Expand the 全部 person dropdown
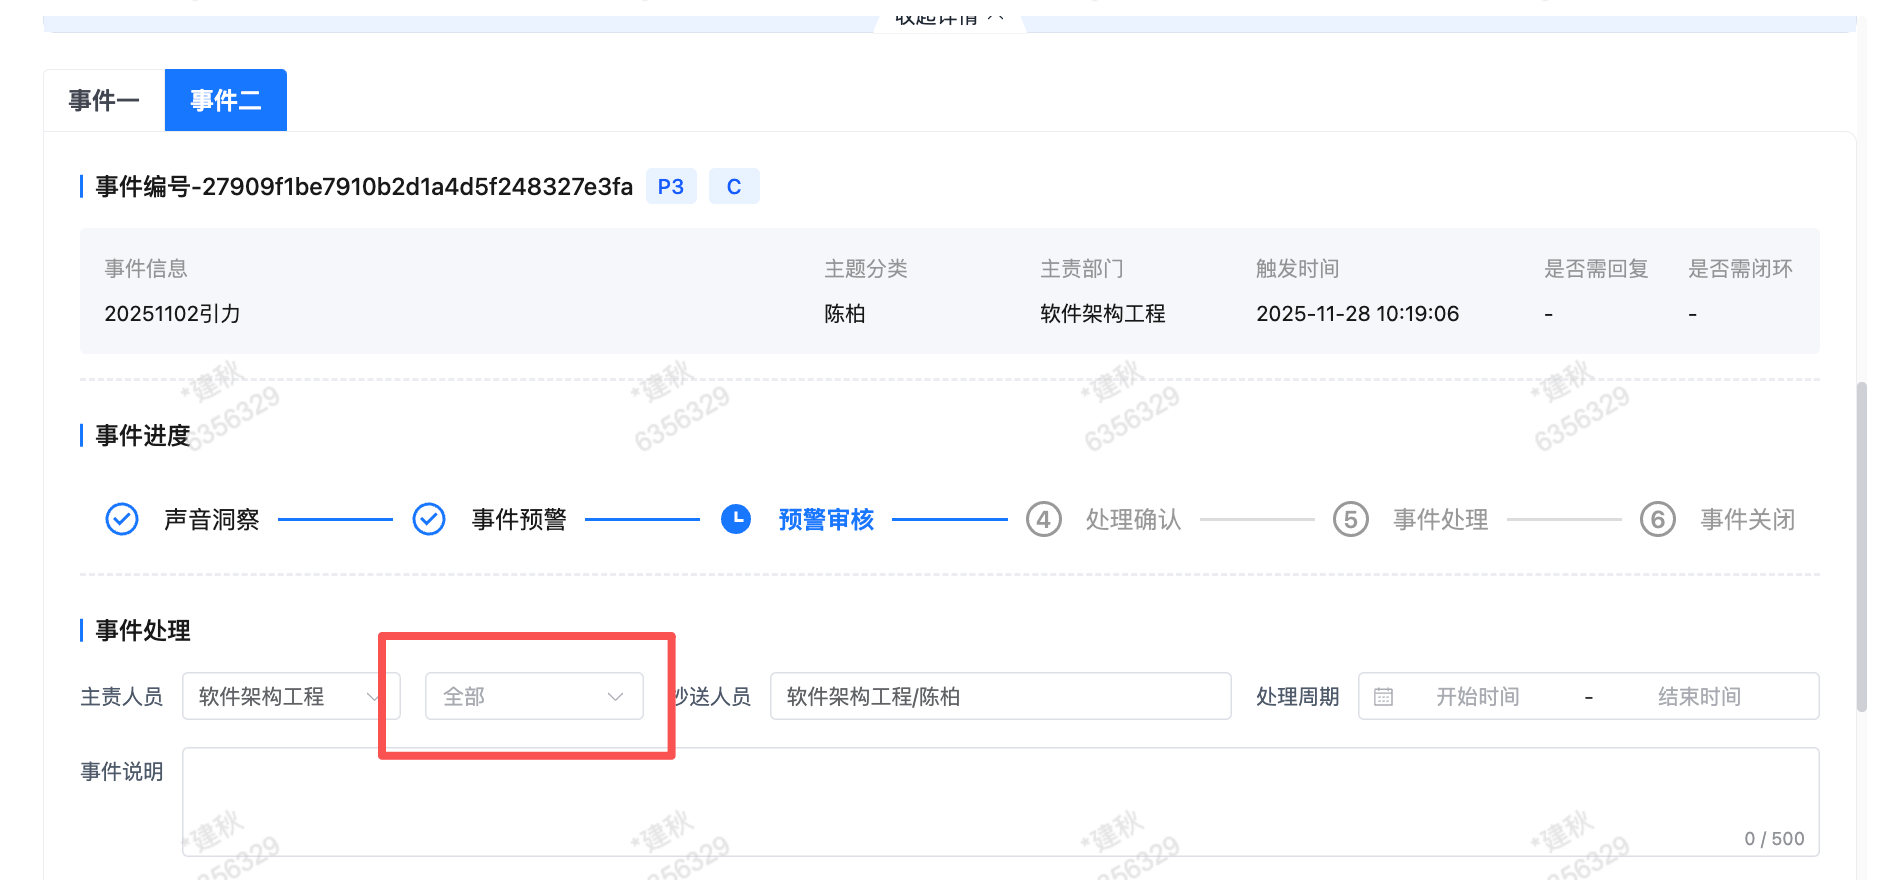 click(x=534, y=696)
